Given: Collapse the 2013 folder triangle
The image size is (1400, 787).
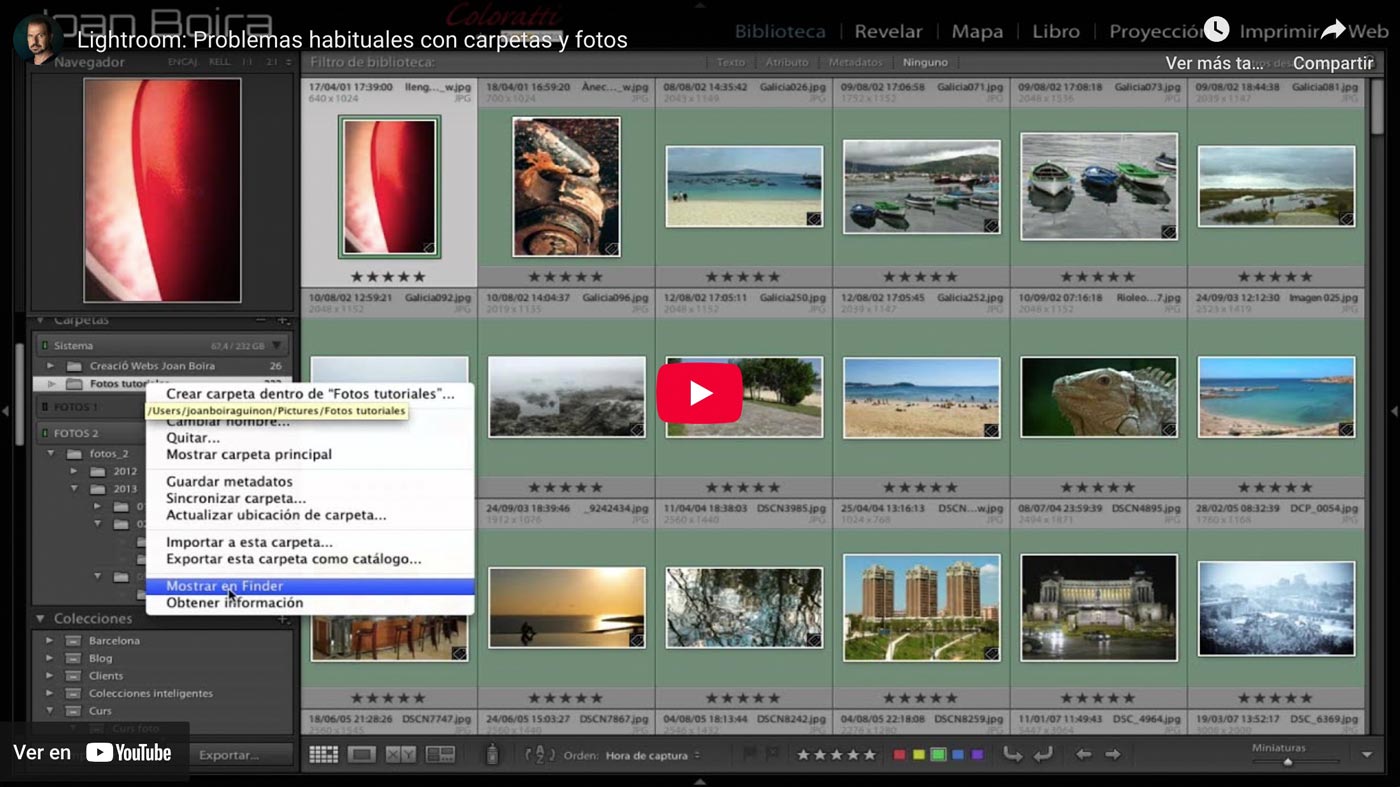Looking at the screenshot, I should point(74,489).
